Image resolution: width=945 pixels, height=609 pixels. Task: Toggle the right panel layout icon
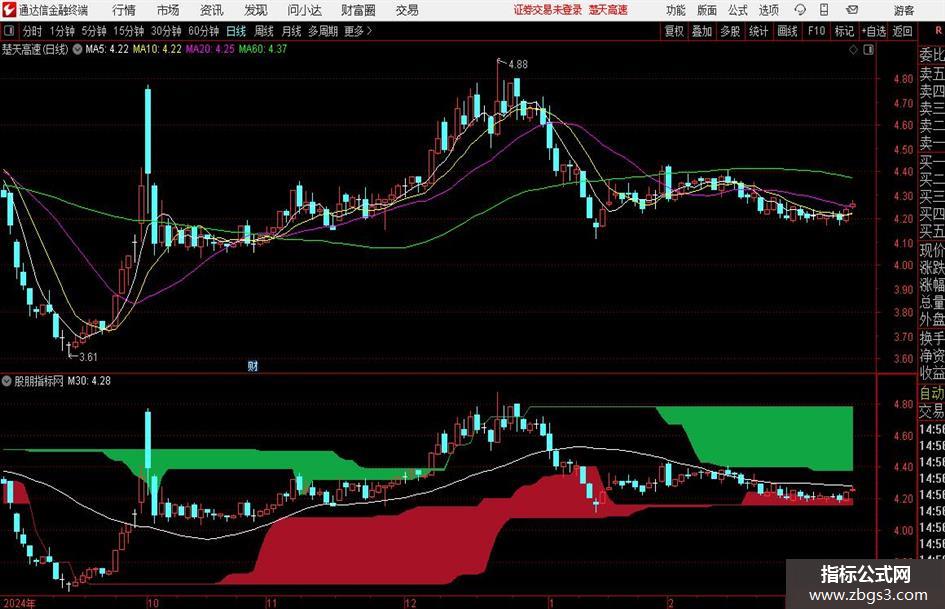coord(868,50)
